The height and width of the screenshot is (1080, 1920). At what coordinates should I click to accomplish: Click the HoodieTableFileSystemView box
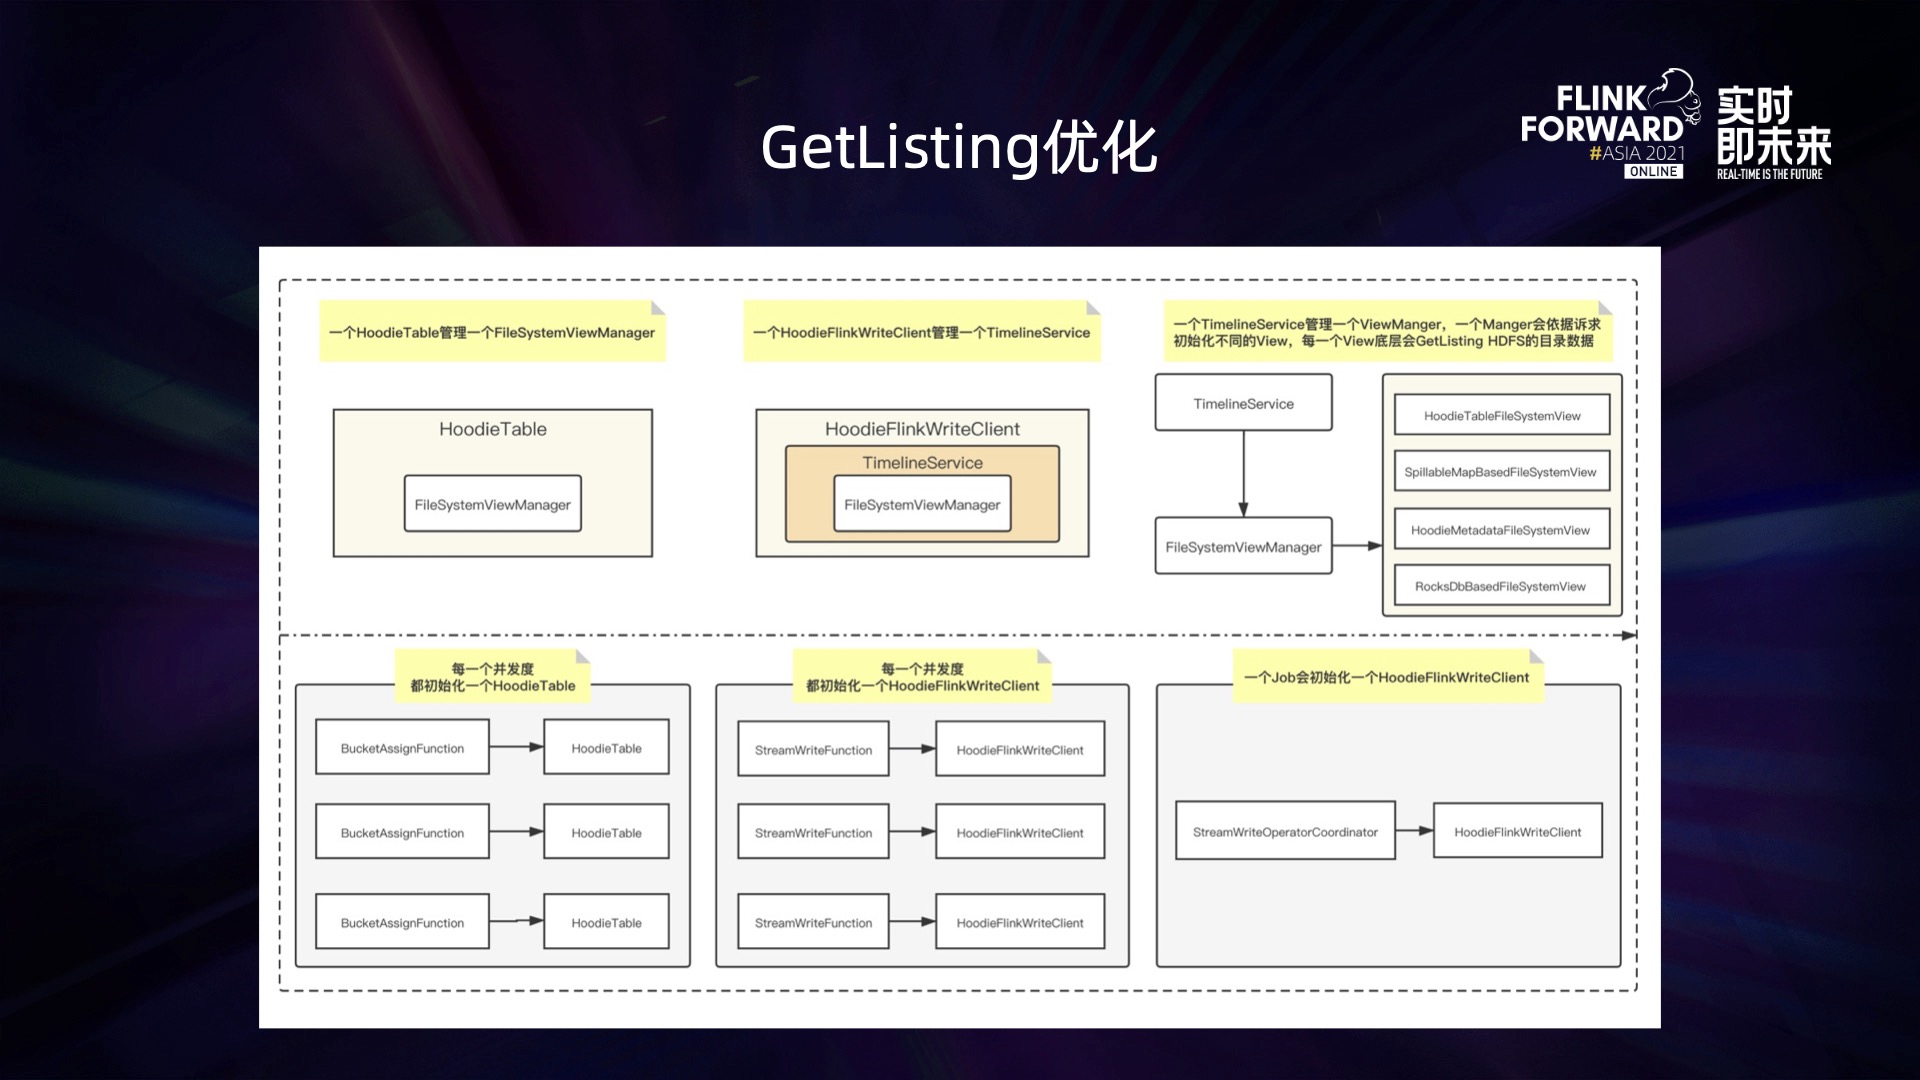pyautogui.click(x=1501, y=416)
